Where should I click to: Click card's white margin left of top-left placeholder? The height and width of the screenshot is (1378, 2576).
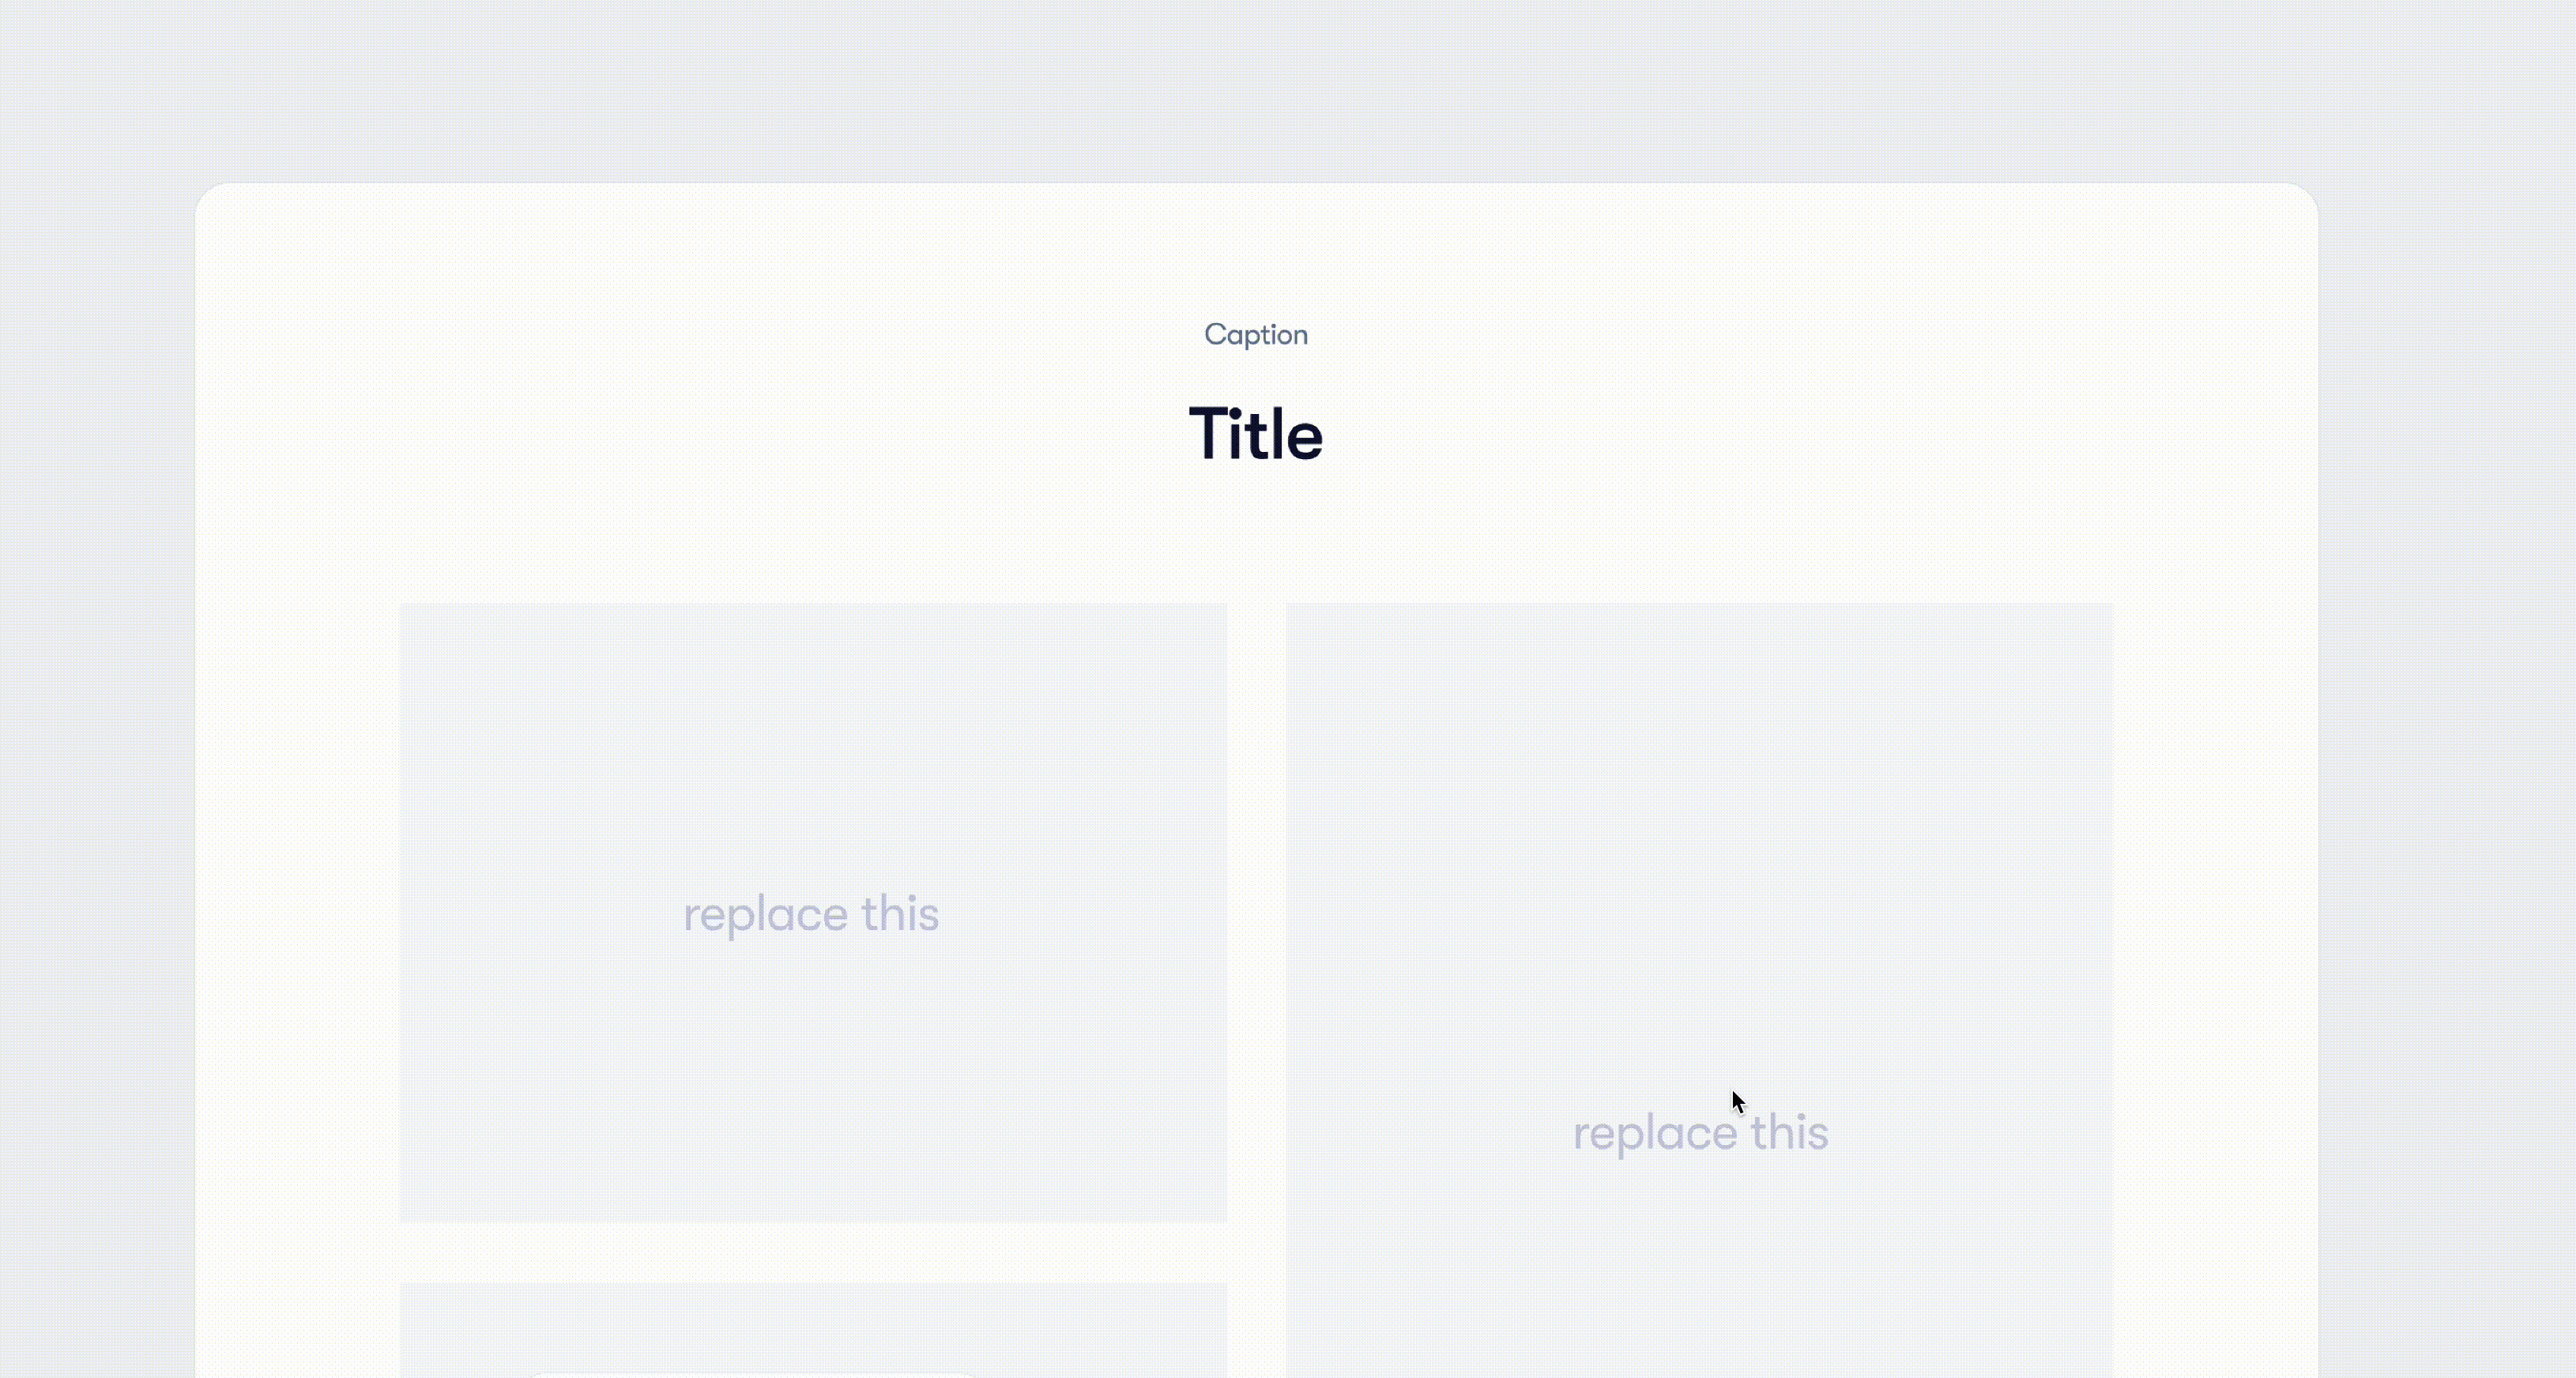[297, 900]
